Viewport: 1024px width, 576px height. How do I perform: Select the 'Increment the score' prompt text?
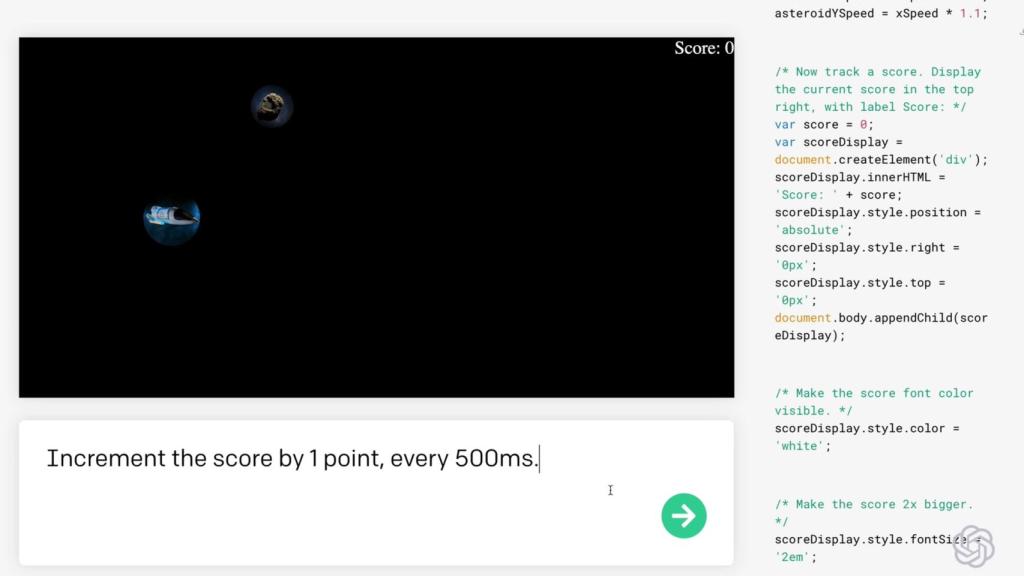point(290,458)
